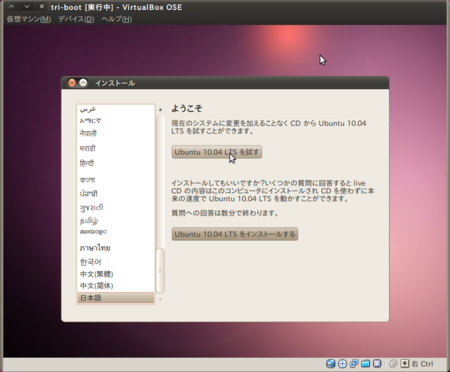The image size is (450, 372).
Task: Click 'Ubuntu 10.04 LTS をインストールする' button
Action: click(235, 234)
